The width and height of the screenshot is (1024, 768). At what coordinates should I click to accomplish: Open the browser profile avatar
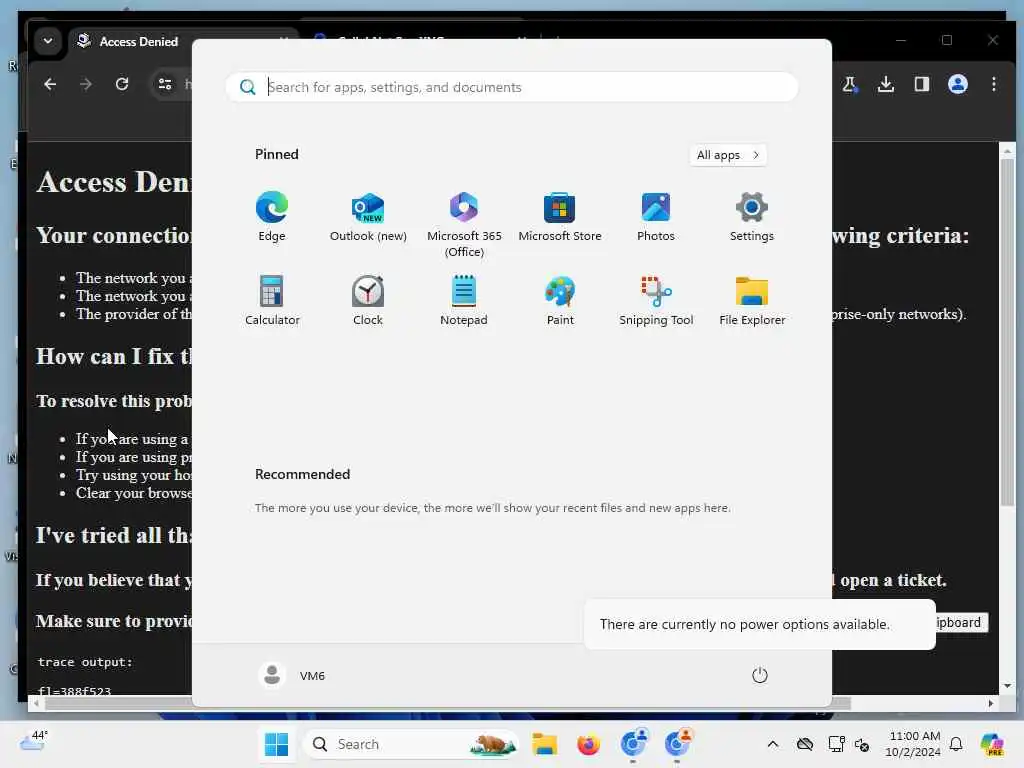(x=957, y=84)
